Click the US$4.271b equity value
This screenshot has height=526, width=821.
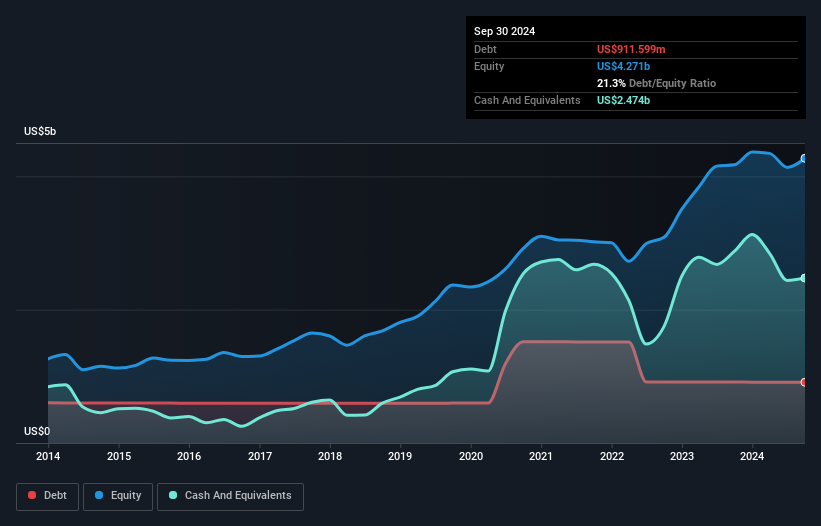coord(623,66)
